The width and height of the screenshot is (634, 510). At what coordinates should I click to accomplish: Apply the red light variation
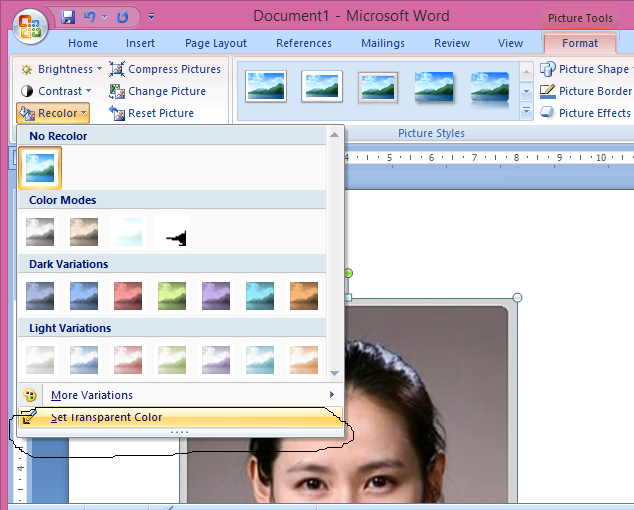pyautogui.click(x=128, y=360)
